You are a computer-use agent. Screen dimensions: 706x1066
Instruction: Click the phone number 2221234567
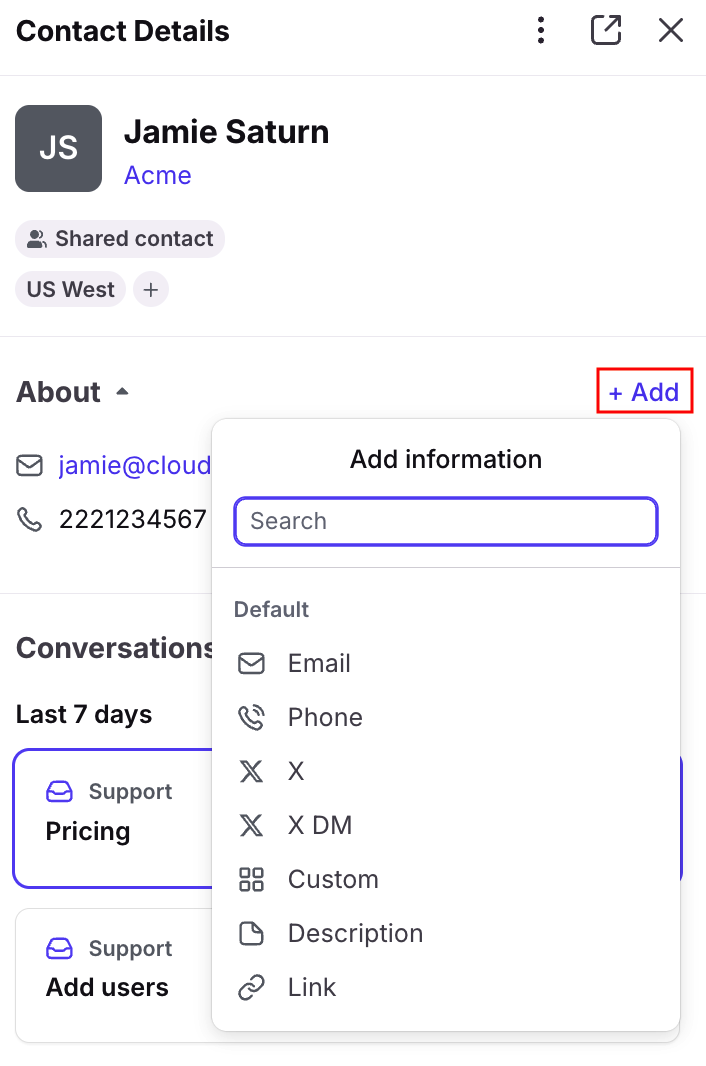click(x=133, y=519)
